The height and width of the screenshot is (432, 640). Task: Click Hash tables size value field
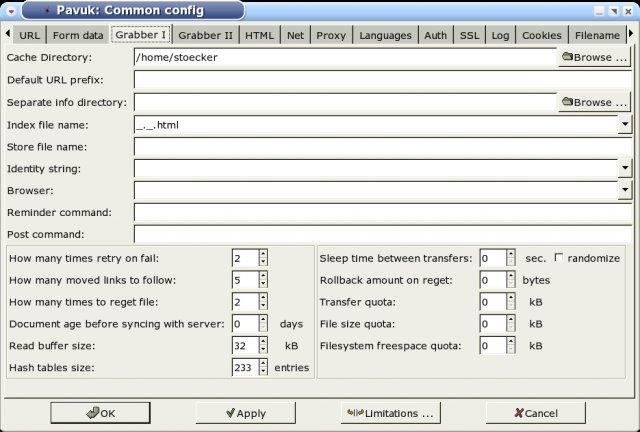click(245, 367)
